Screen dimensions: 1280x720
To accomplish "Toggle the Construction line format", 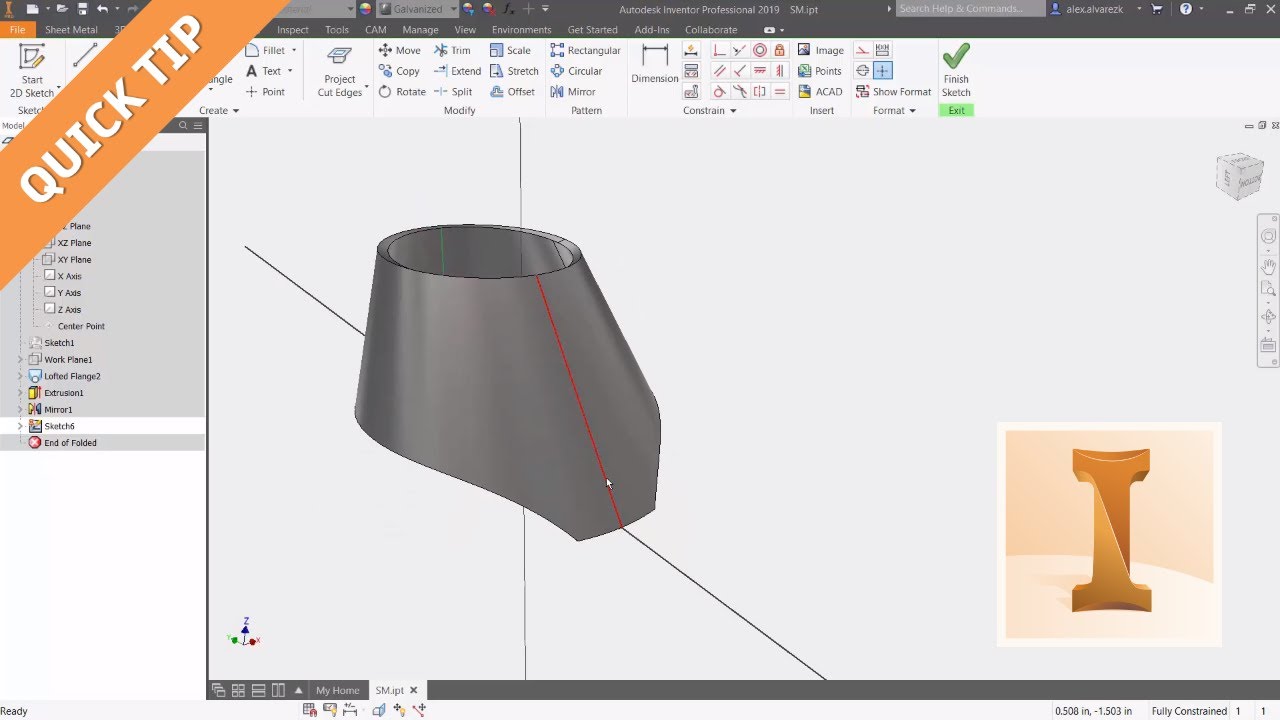I will (x=862, y=50).
